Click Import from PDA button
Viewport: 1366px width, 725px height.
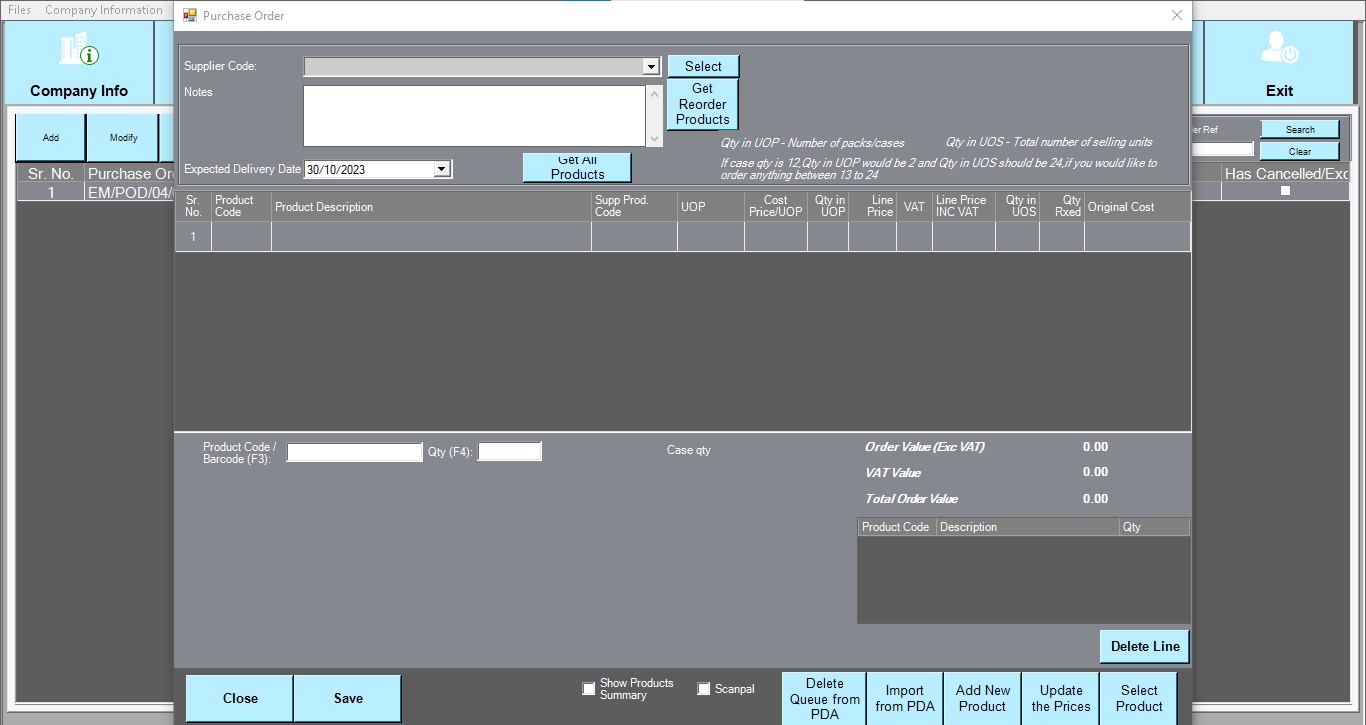(905, 698)
